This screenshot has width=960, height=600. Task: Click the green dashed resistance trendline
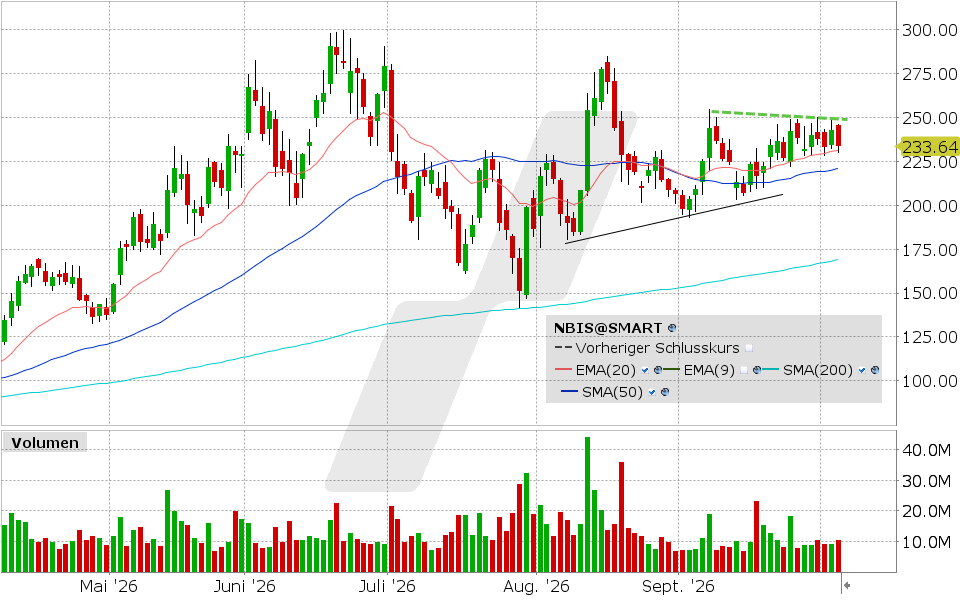pyautogui.click(x=779, y=115)
